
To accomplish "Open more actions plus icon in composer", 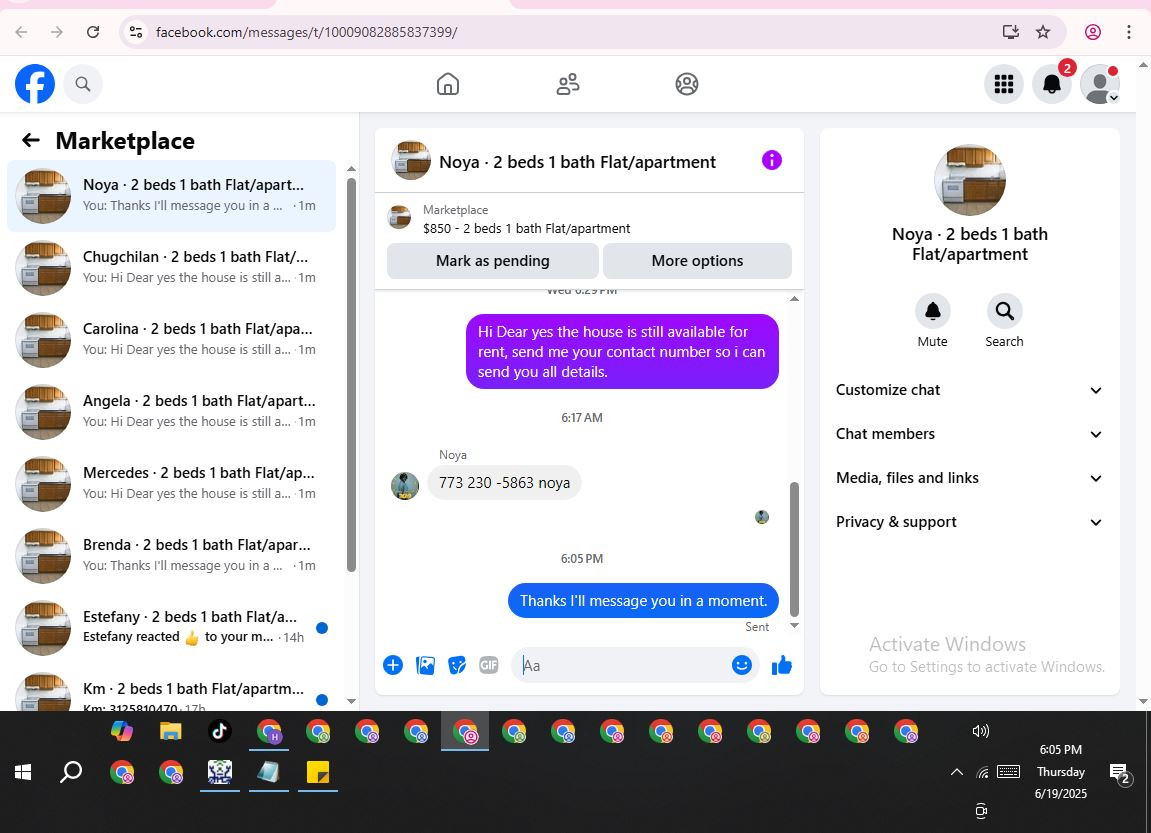I will pos(393,665).
